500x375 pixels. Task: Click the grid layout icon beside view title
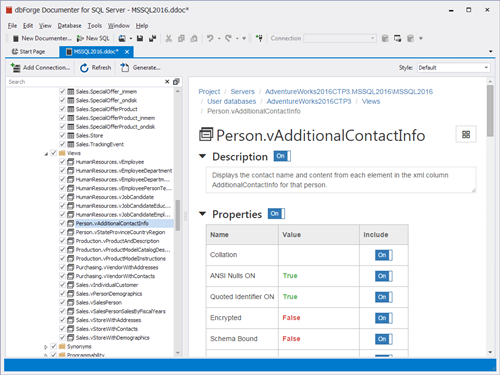466,134
